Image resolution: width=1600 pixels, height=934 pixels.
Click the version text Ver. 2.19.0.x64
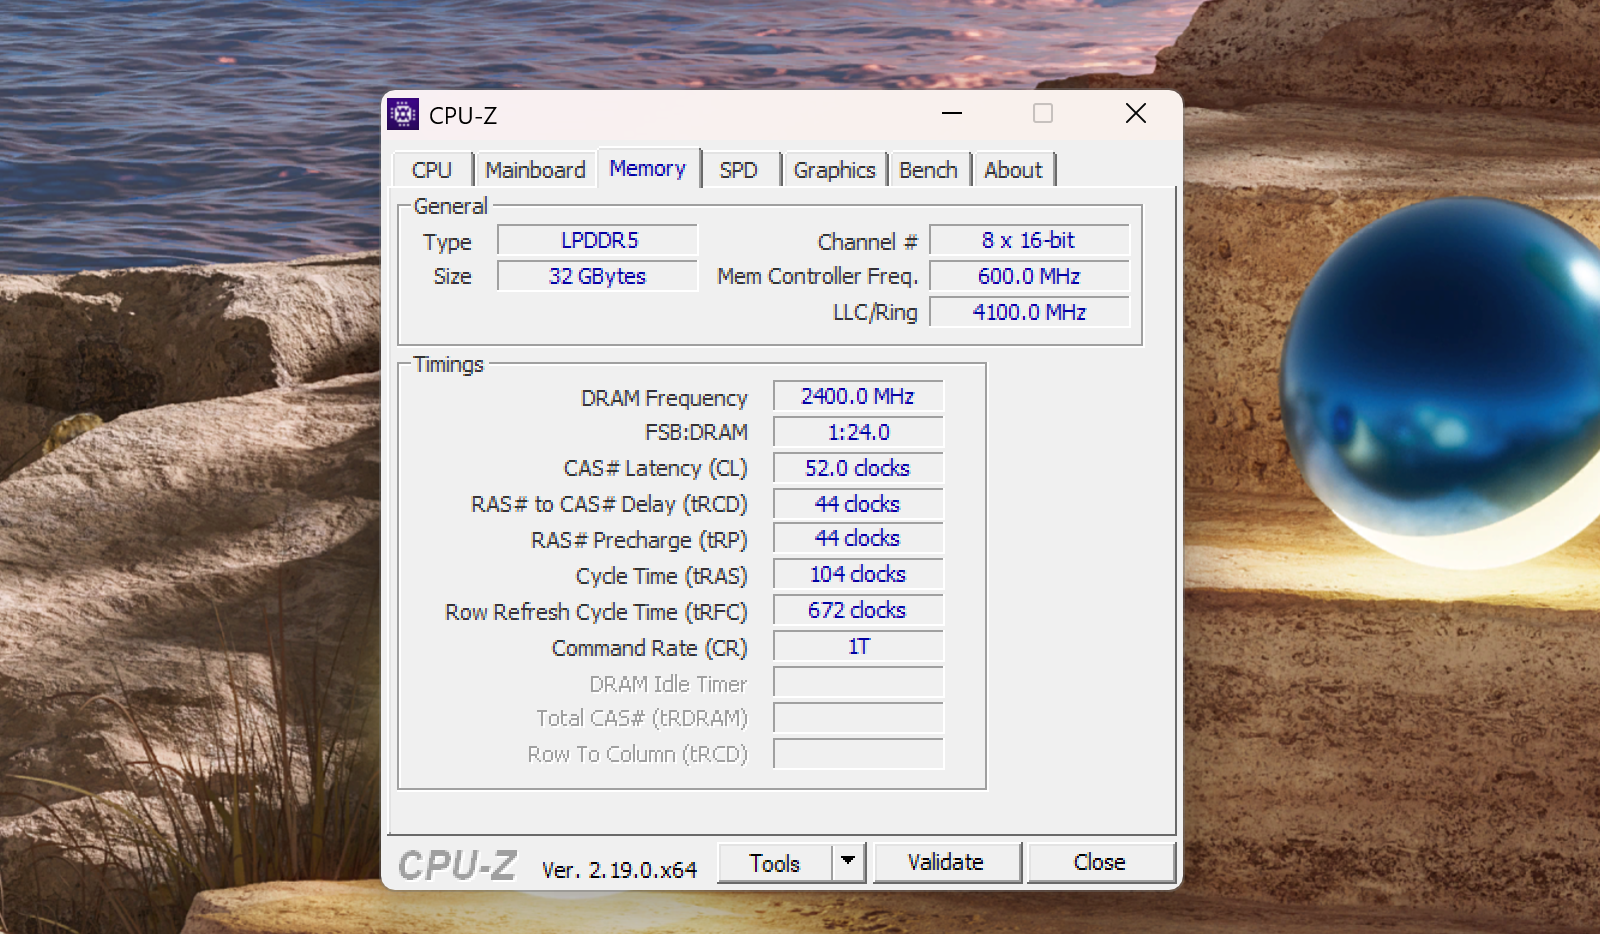[x=619, y=870]
